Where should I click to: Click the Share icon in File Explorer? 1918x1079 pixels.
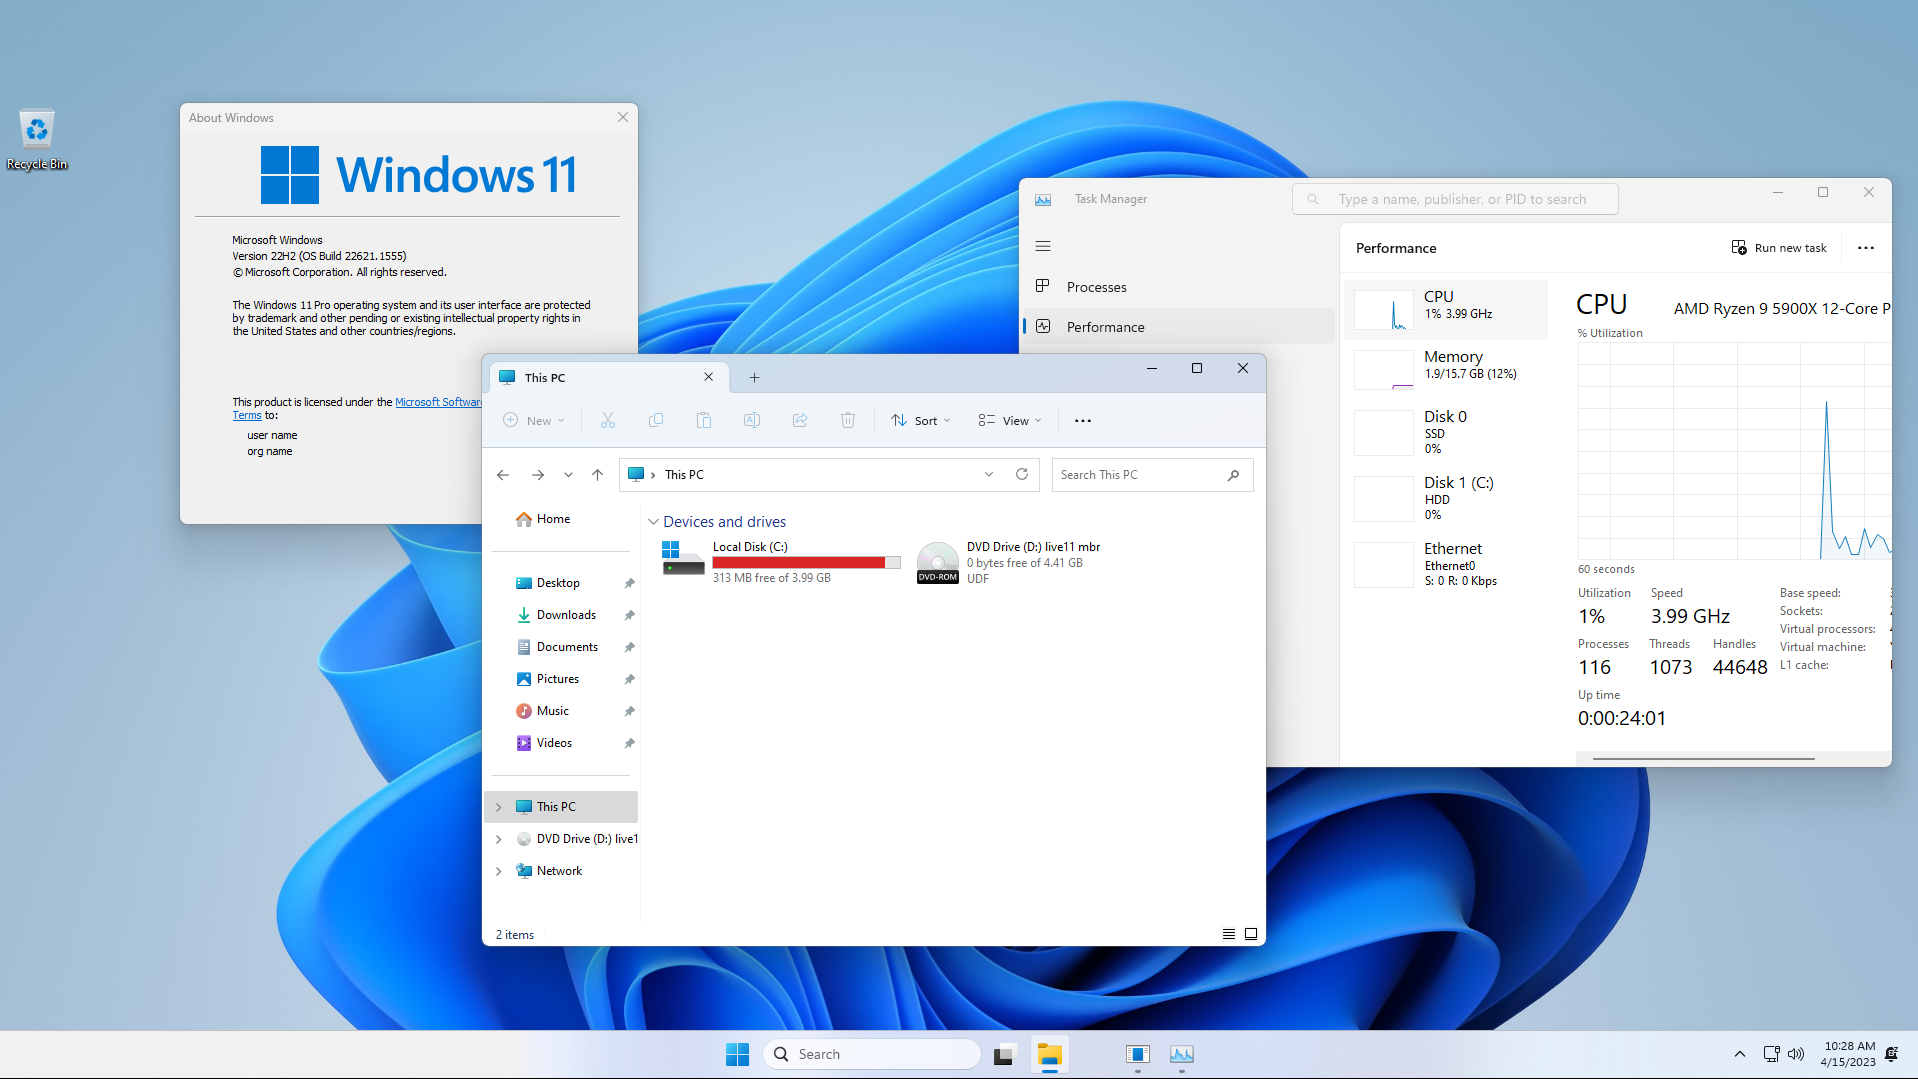799,420
